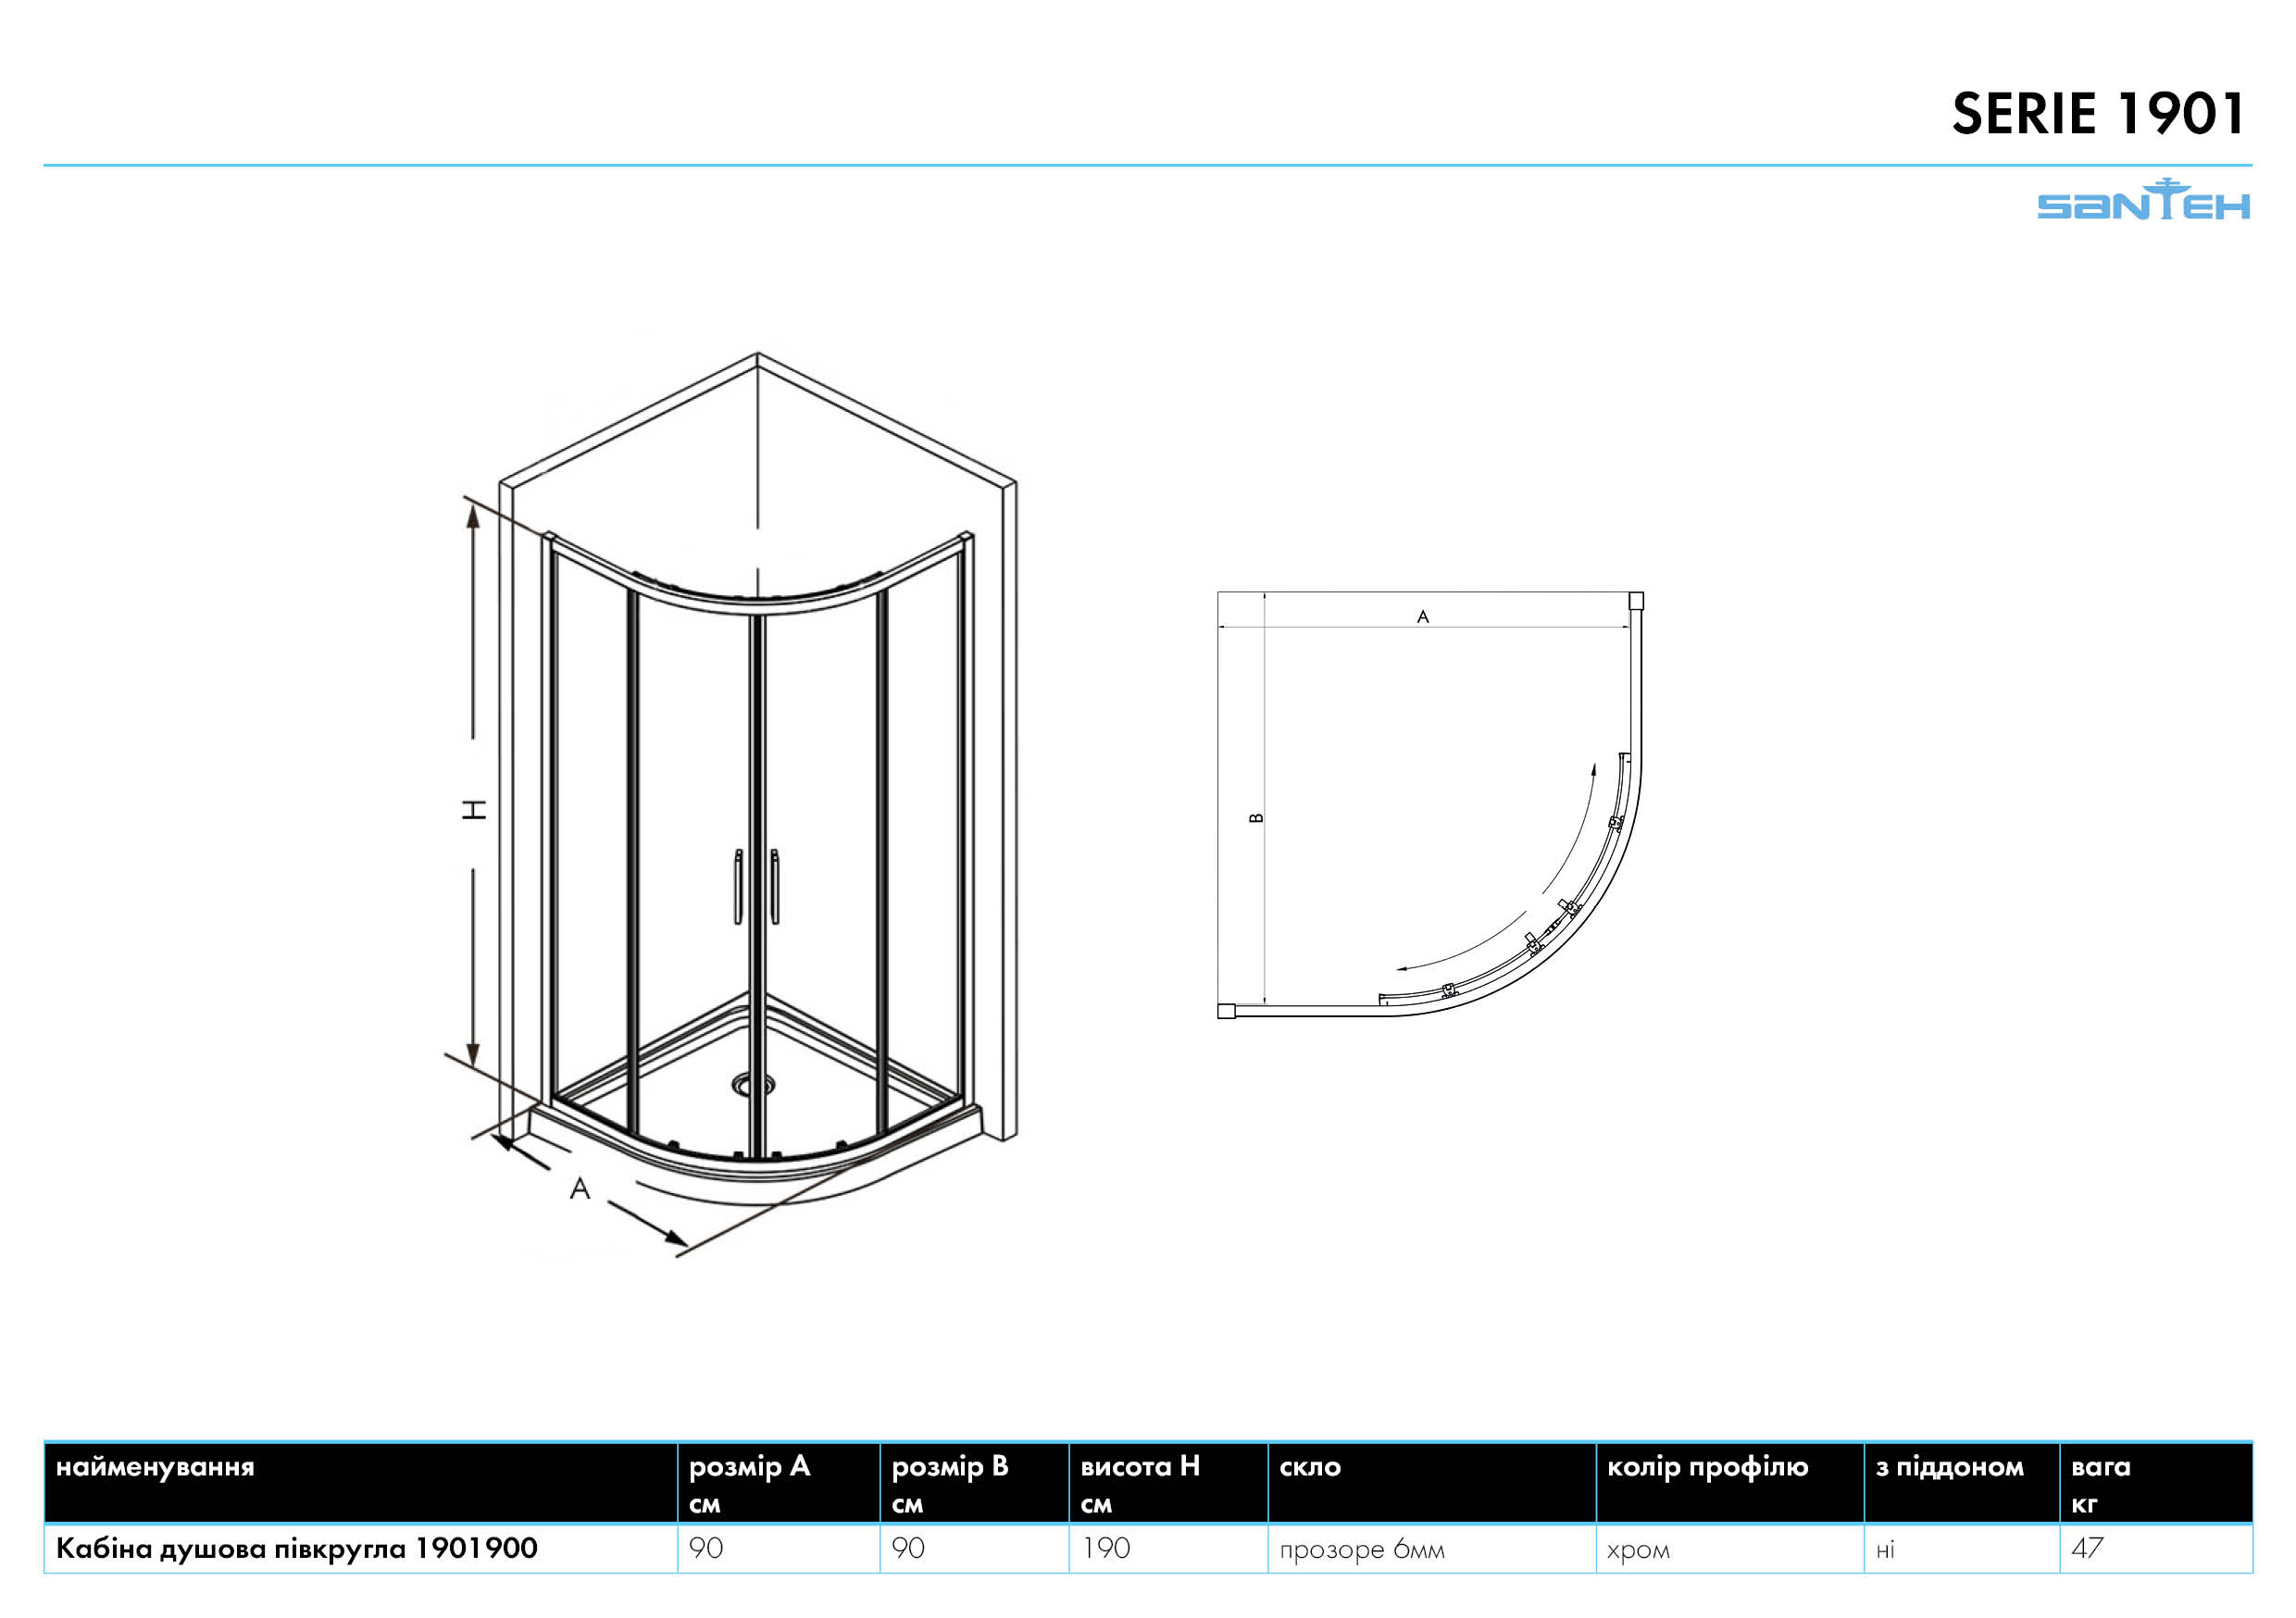Click the left door handle
This screenshot has height=1618, width=2296.
coord(738,886)
